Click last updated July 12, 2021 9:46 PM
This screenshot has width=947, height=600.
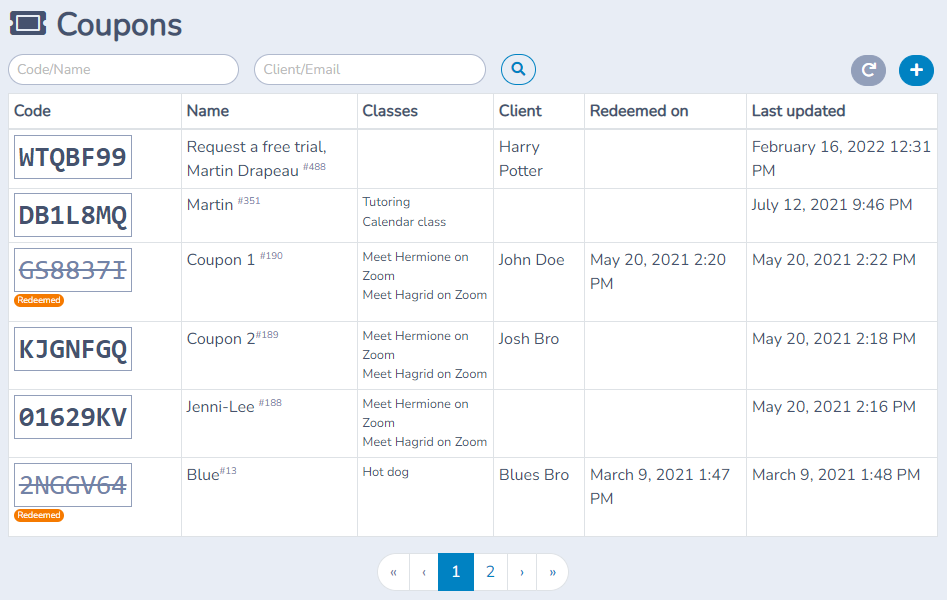coord(832,205)
